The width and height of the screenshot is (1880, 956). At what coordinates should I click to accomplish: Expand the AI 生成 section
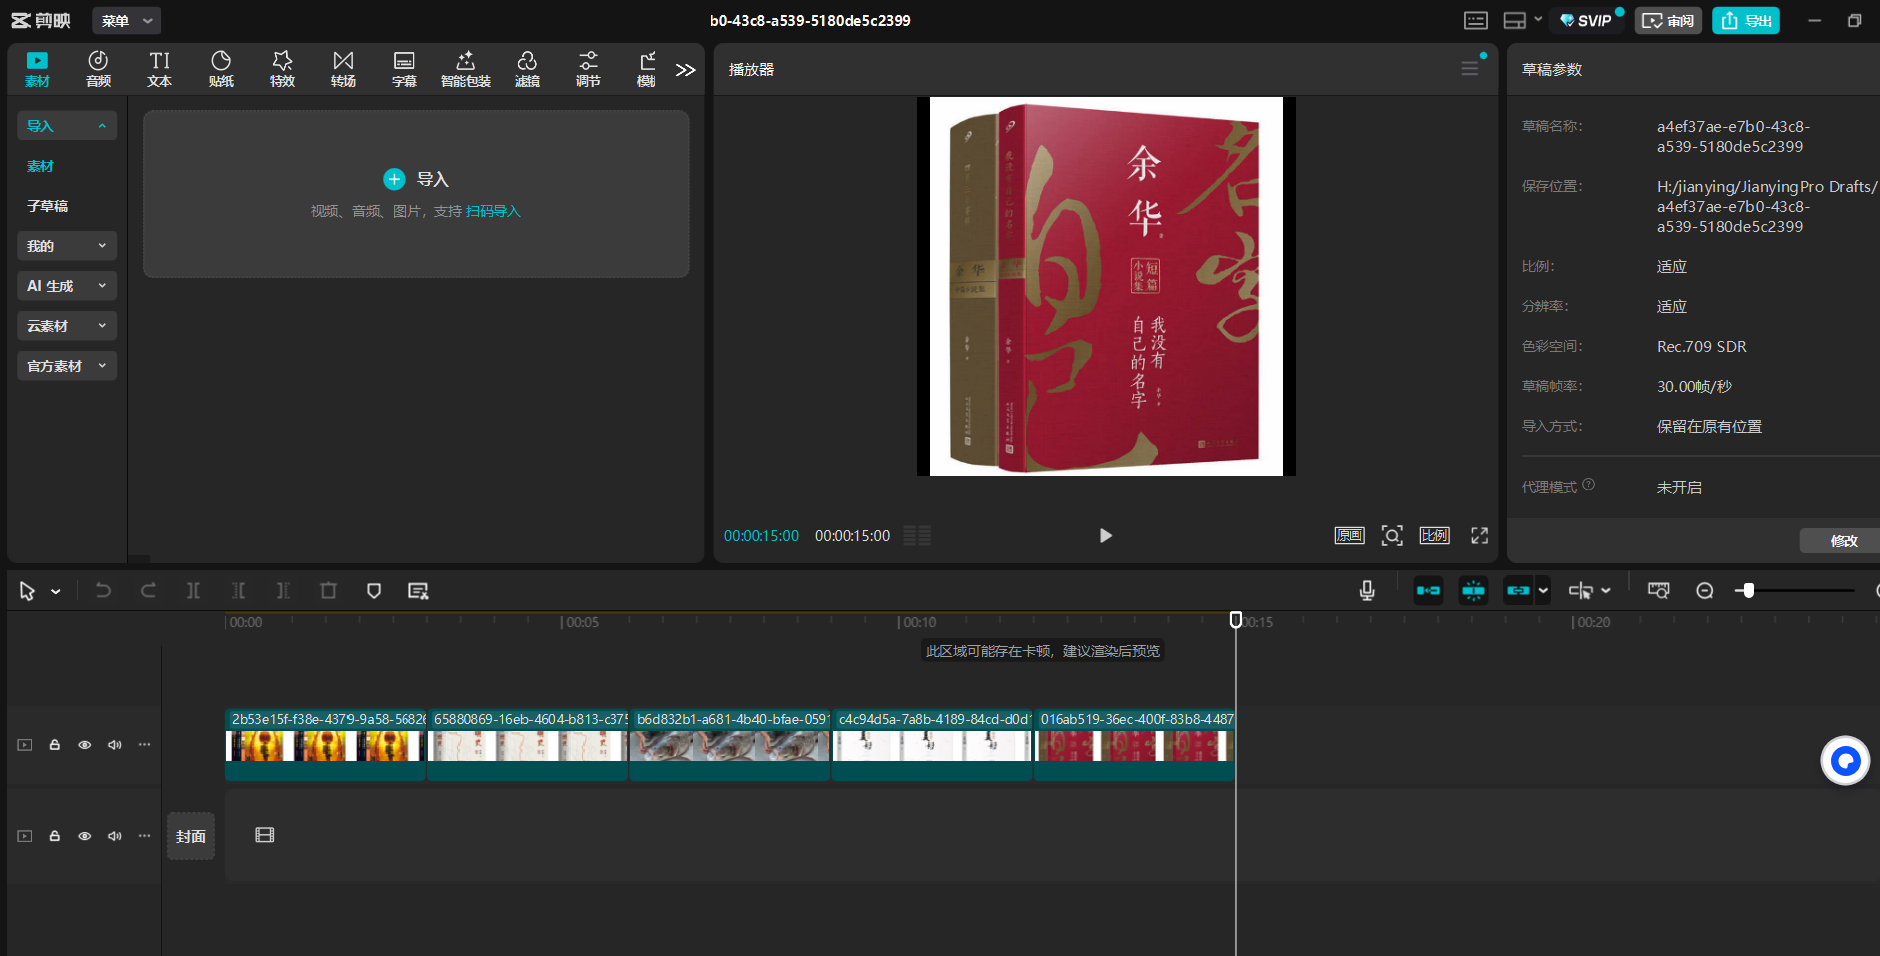pyautogui.click(x=66, y=286)
